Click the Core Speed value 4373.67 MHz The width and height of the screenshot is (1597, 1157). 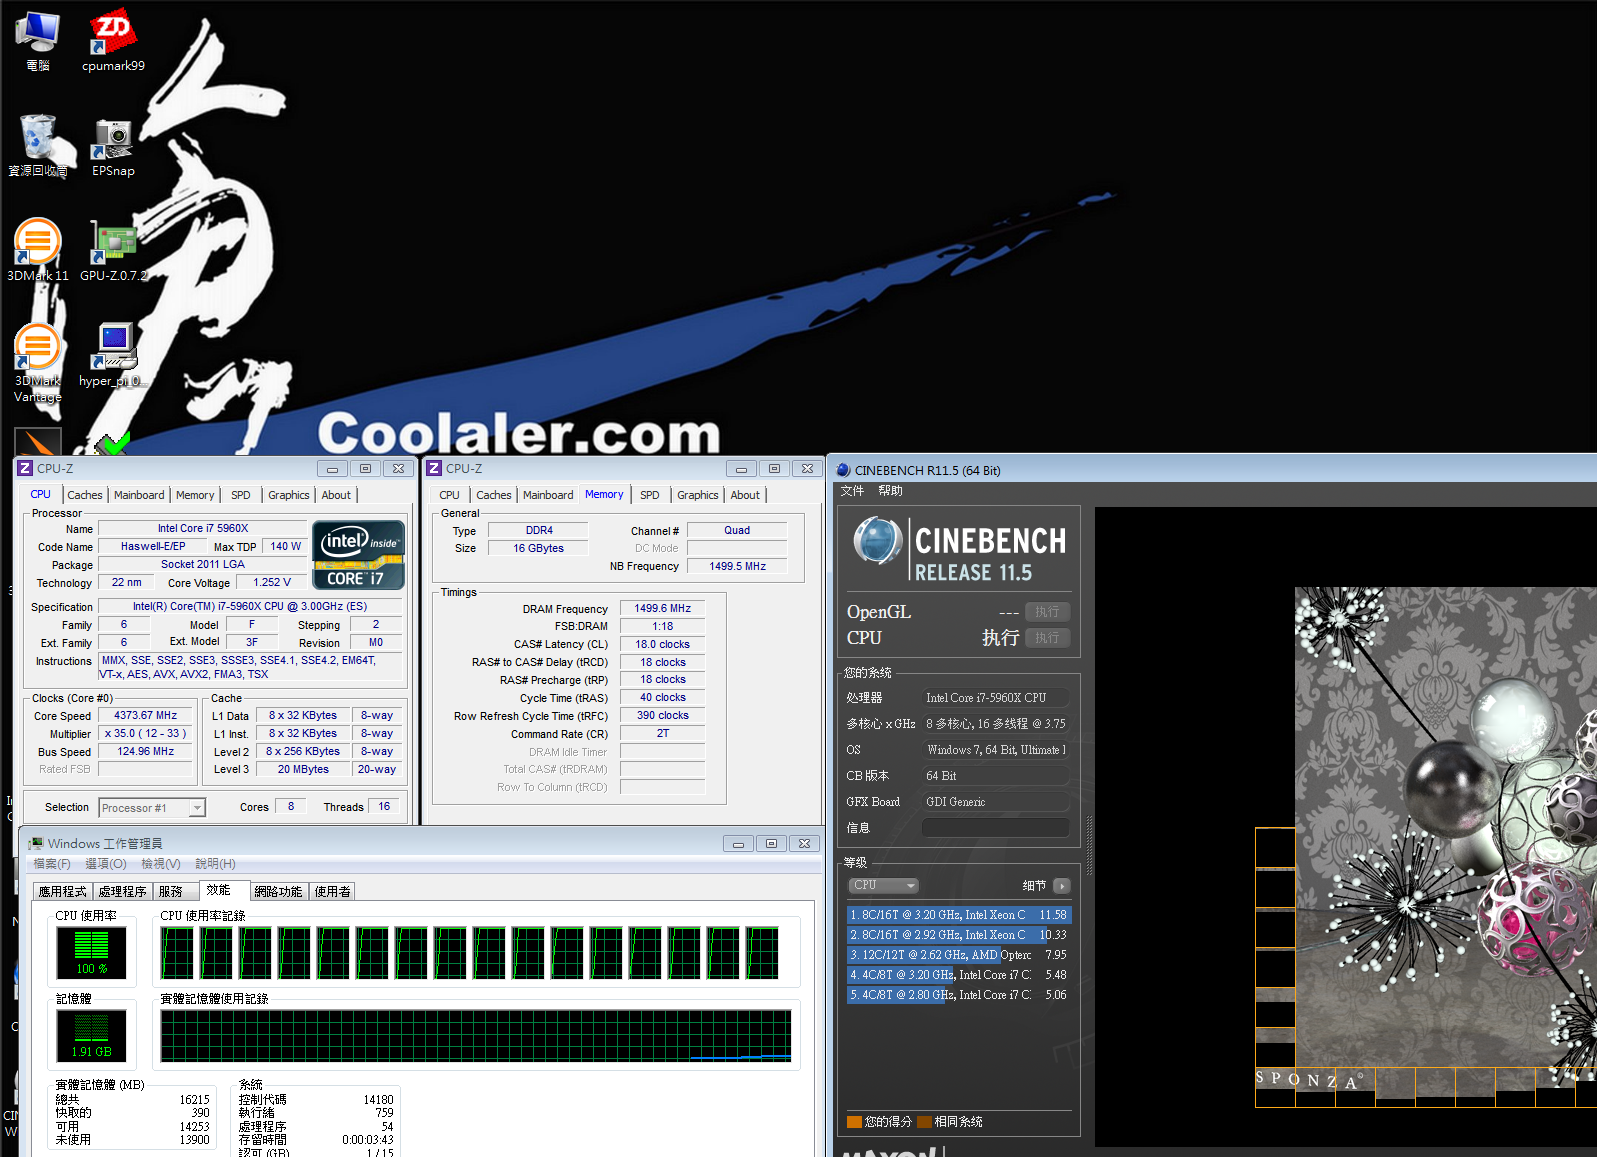pyautogui.click(x=145, y=716)
